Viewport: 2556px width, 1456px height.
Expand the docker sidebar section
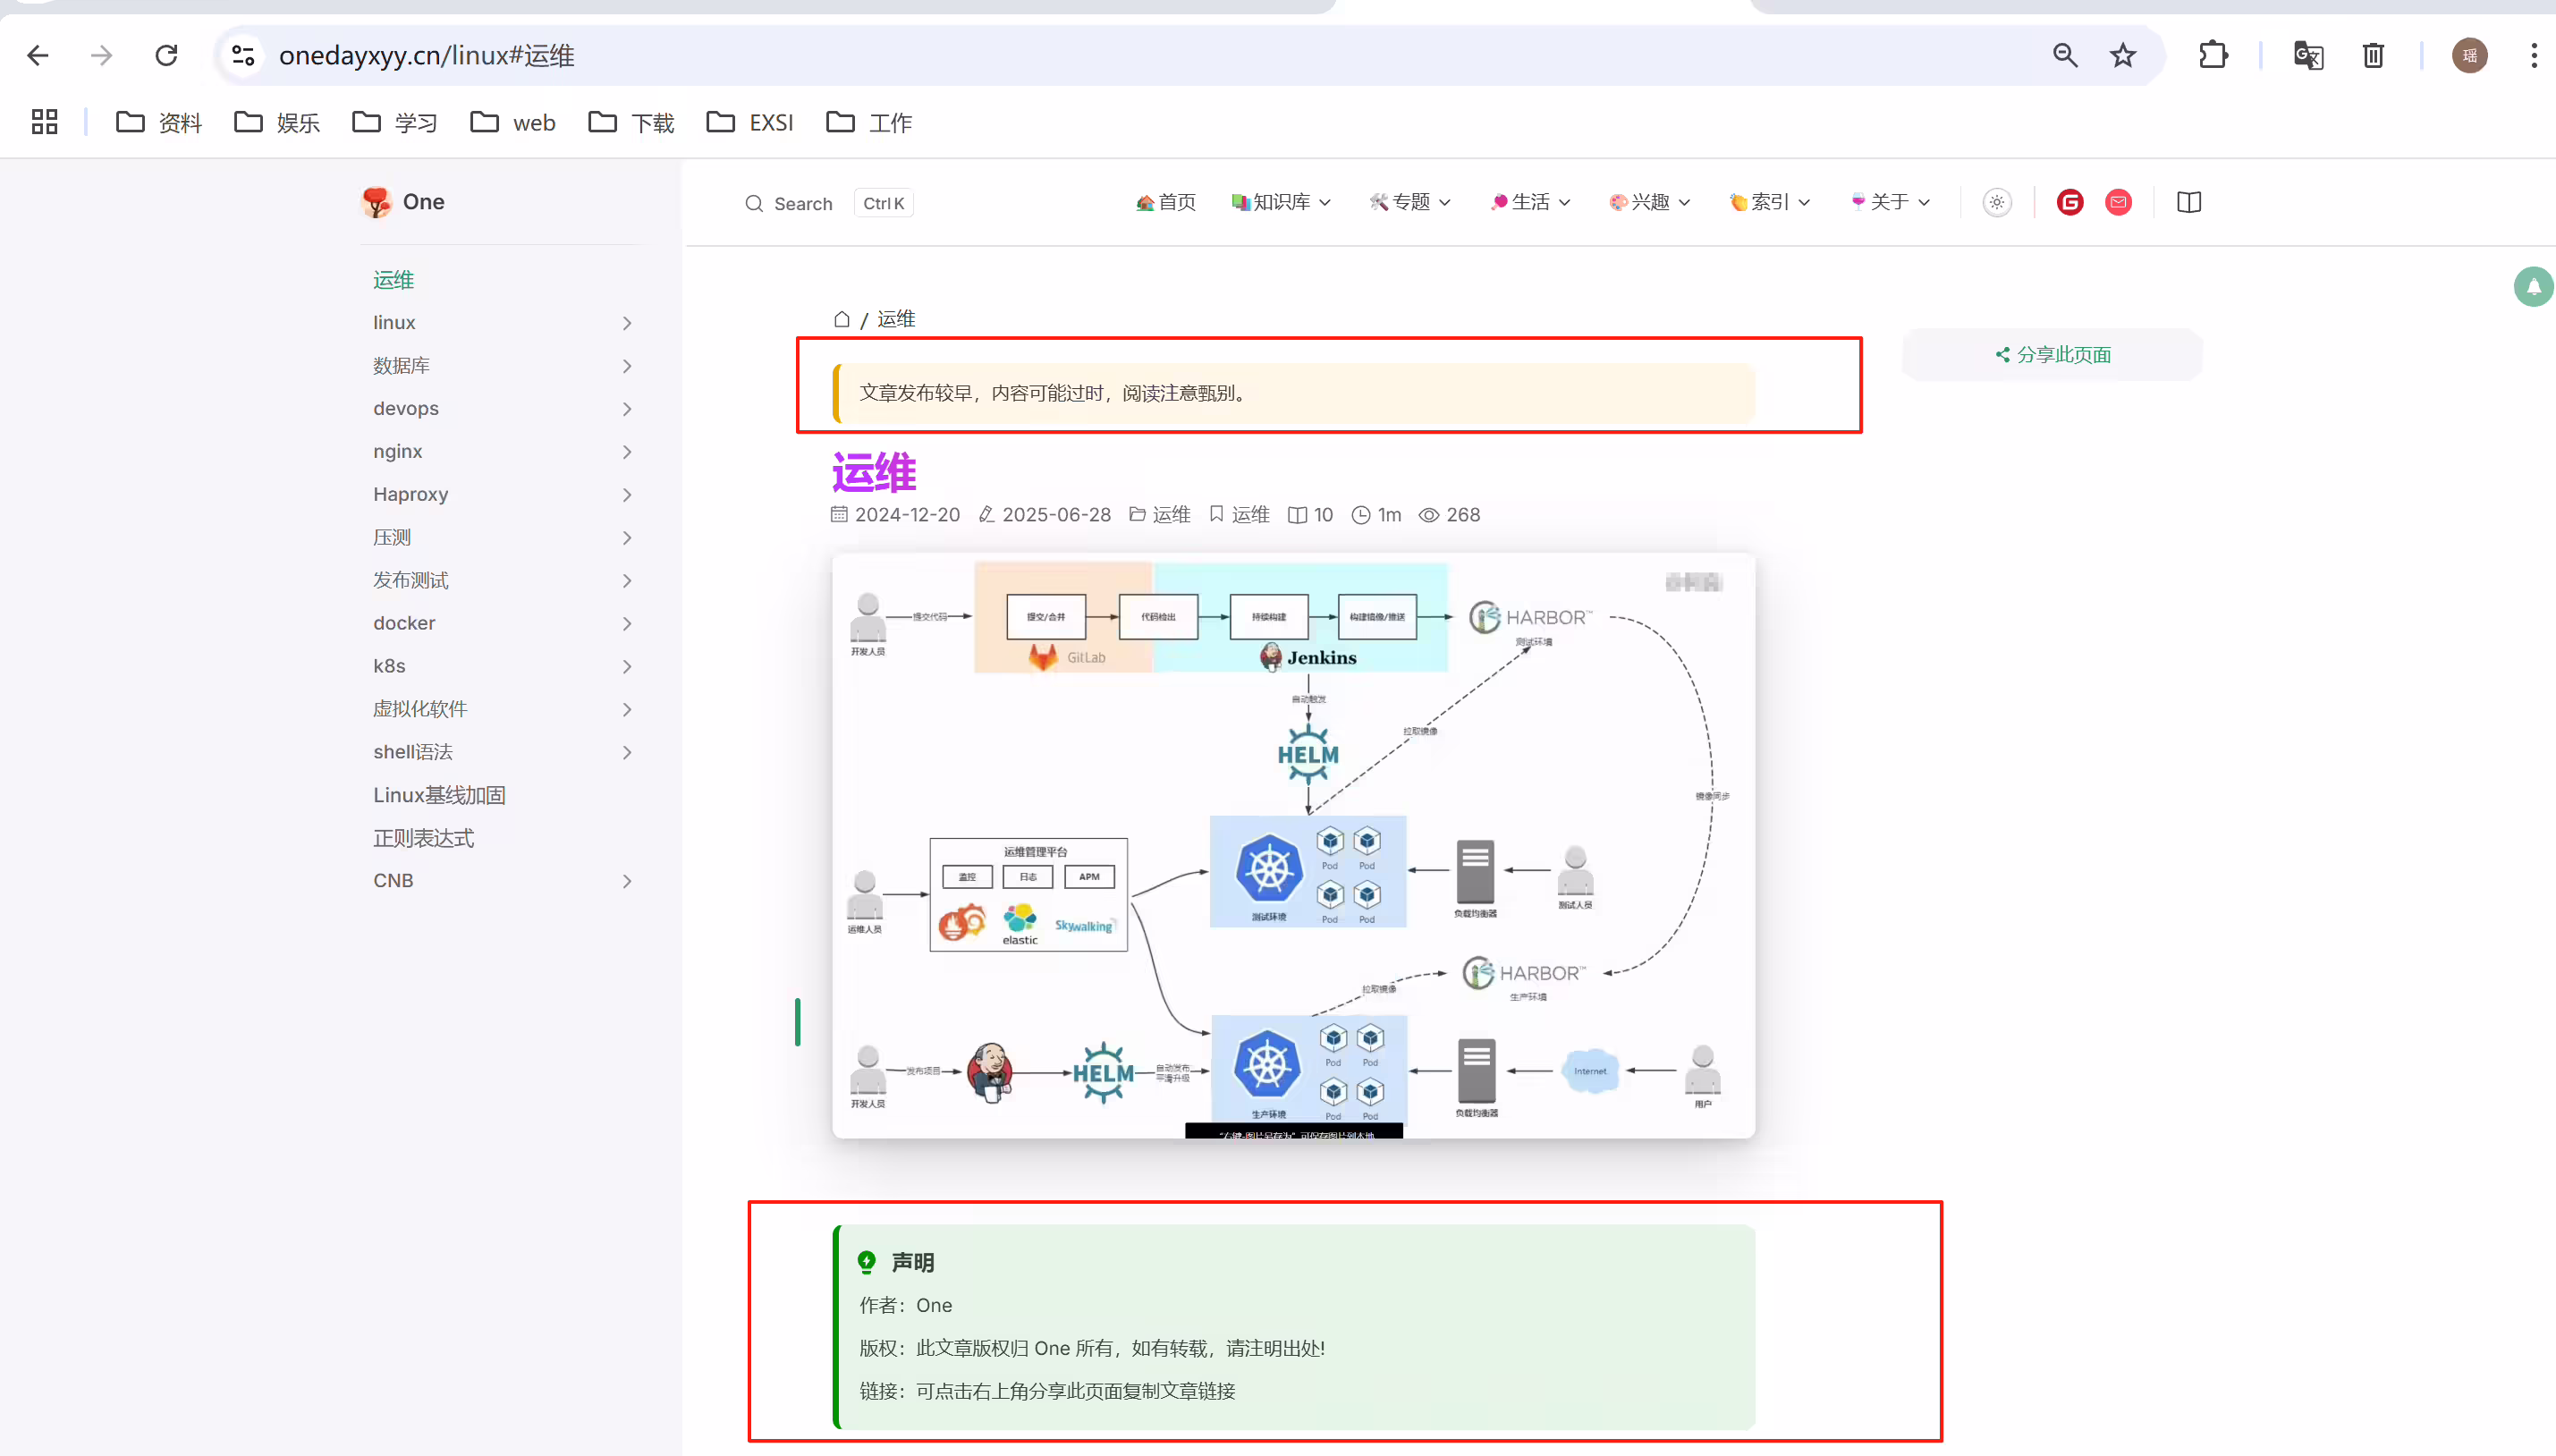point(503,623)
